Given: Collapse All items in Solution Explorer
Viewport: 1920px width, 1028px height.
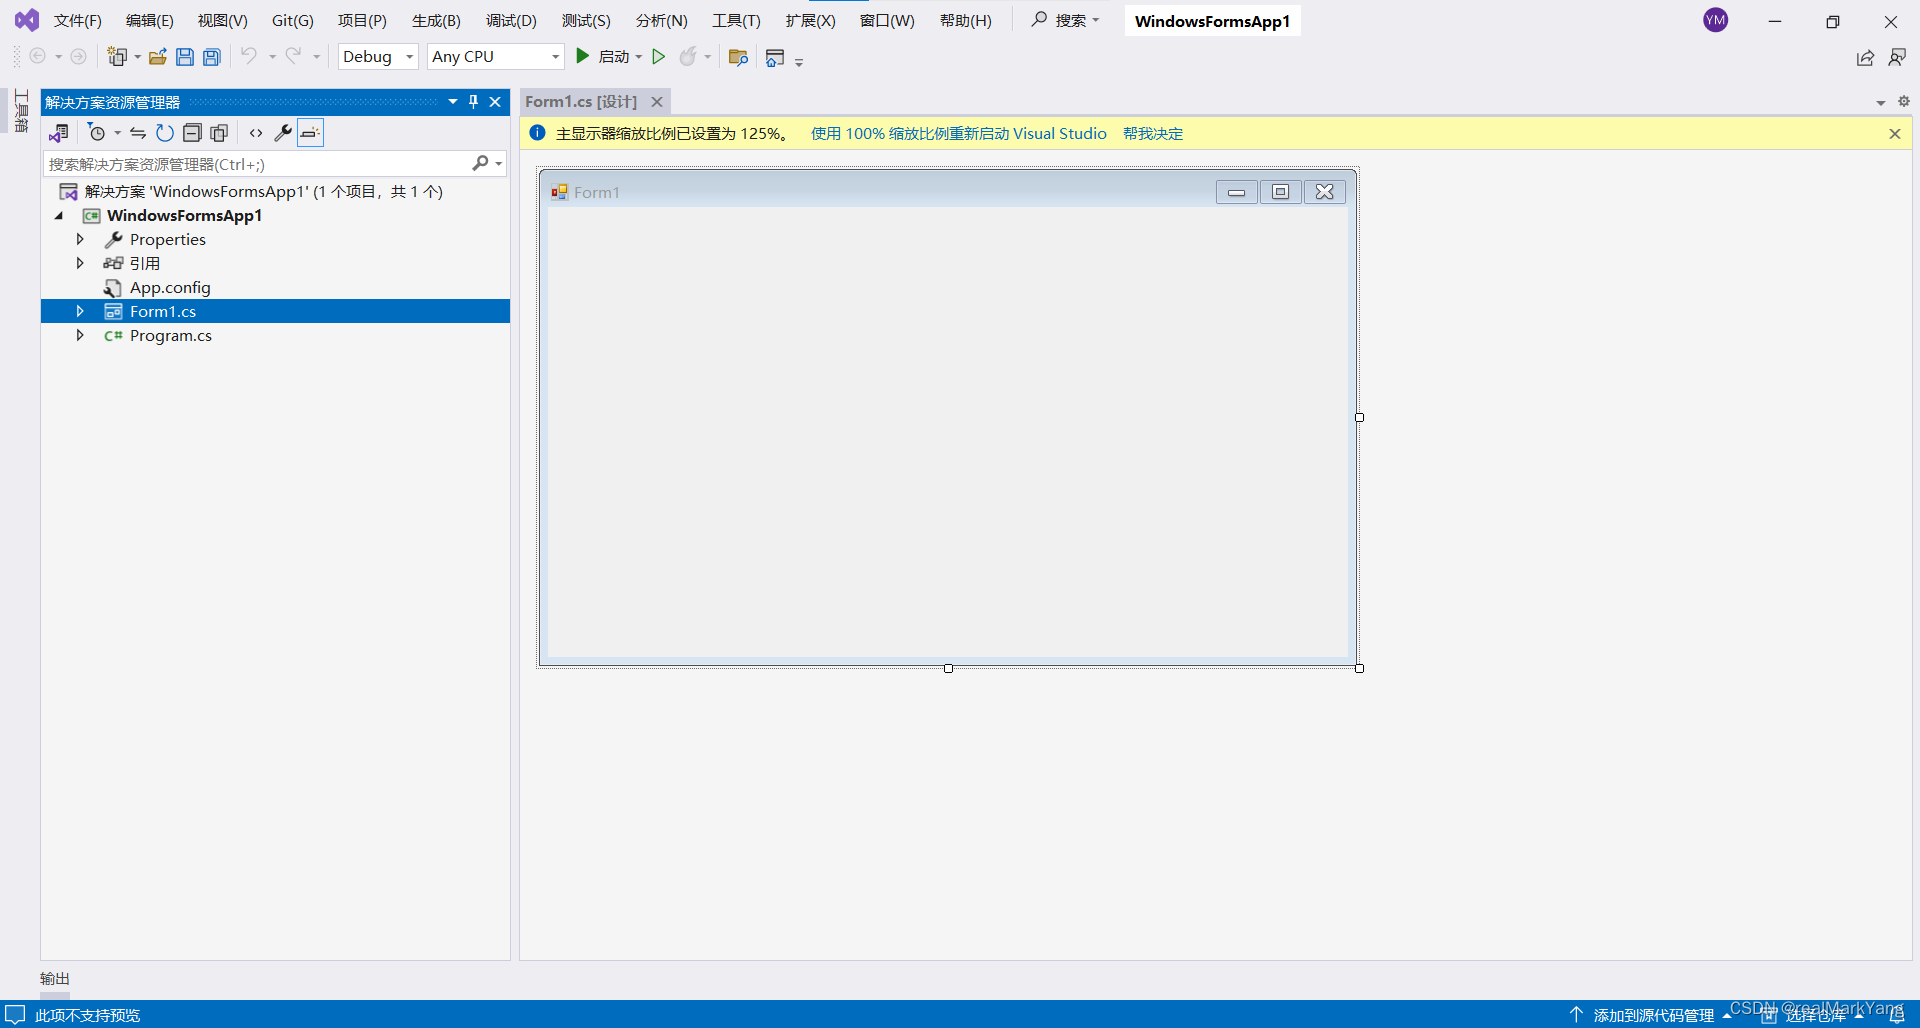Looking at the screenshot, I should pyautogui.click(x=192, y=133).
